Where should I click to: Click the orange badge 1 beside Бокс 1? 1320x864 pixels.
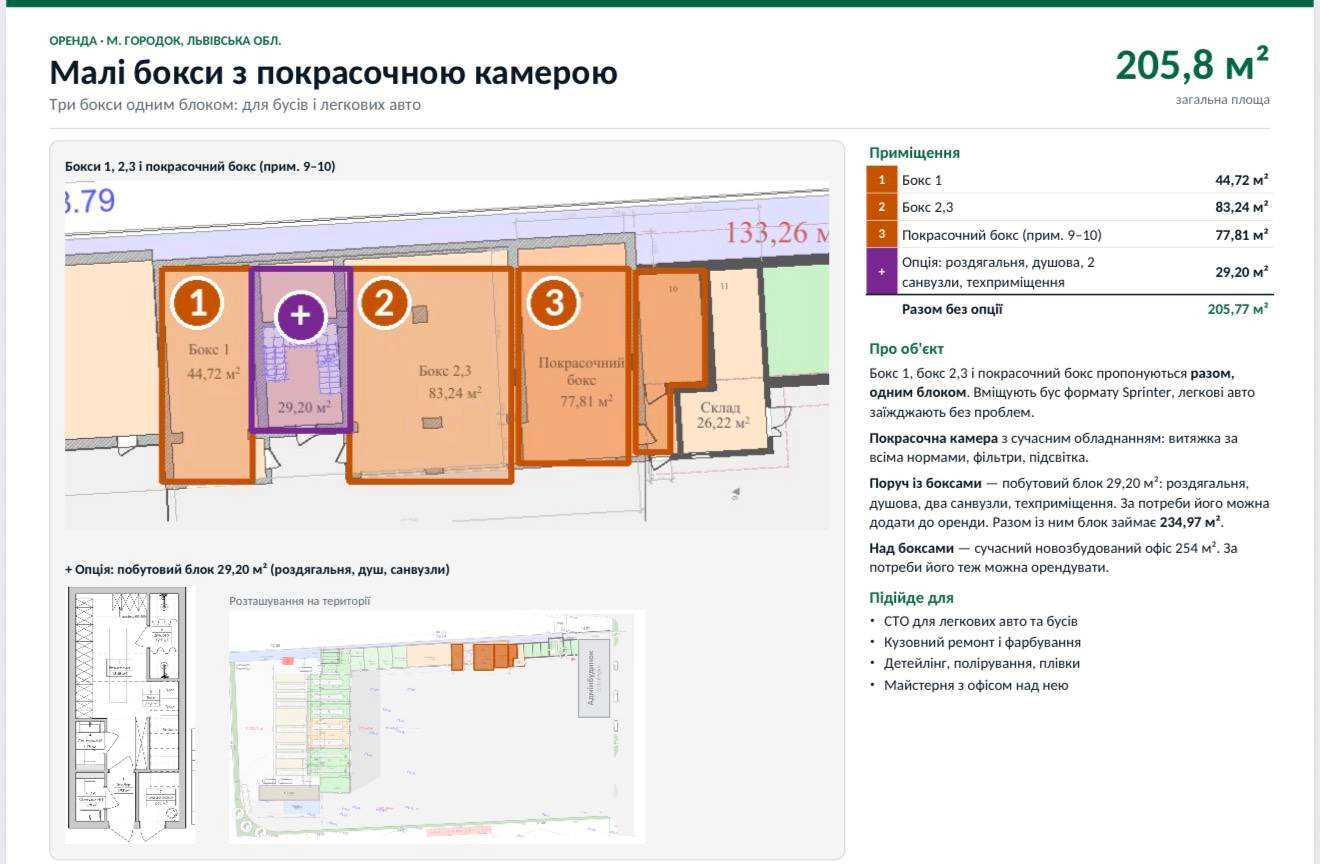[881, 180]
